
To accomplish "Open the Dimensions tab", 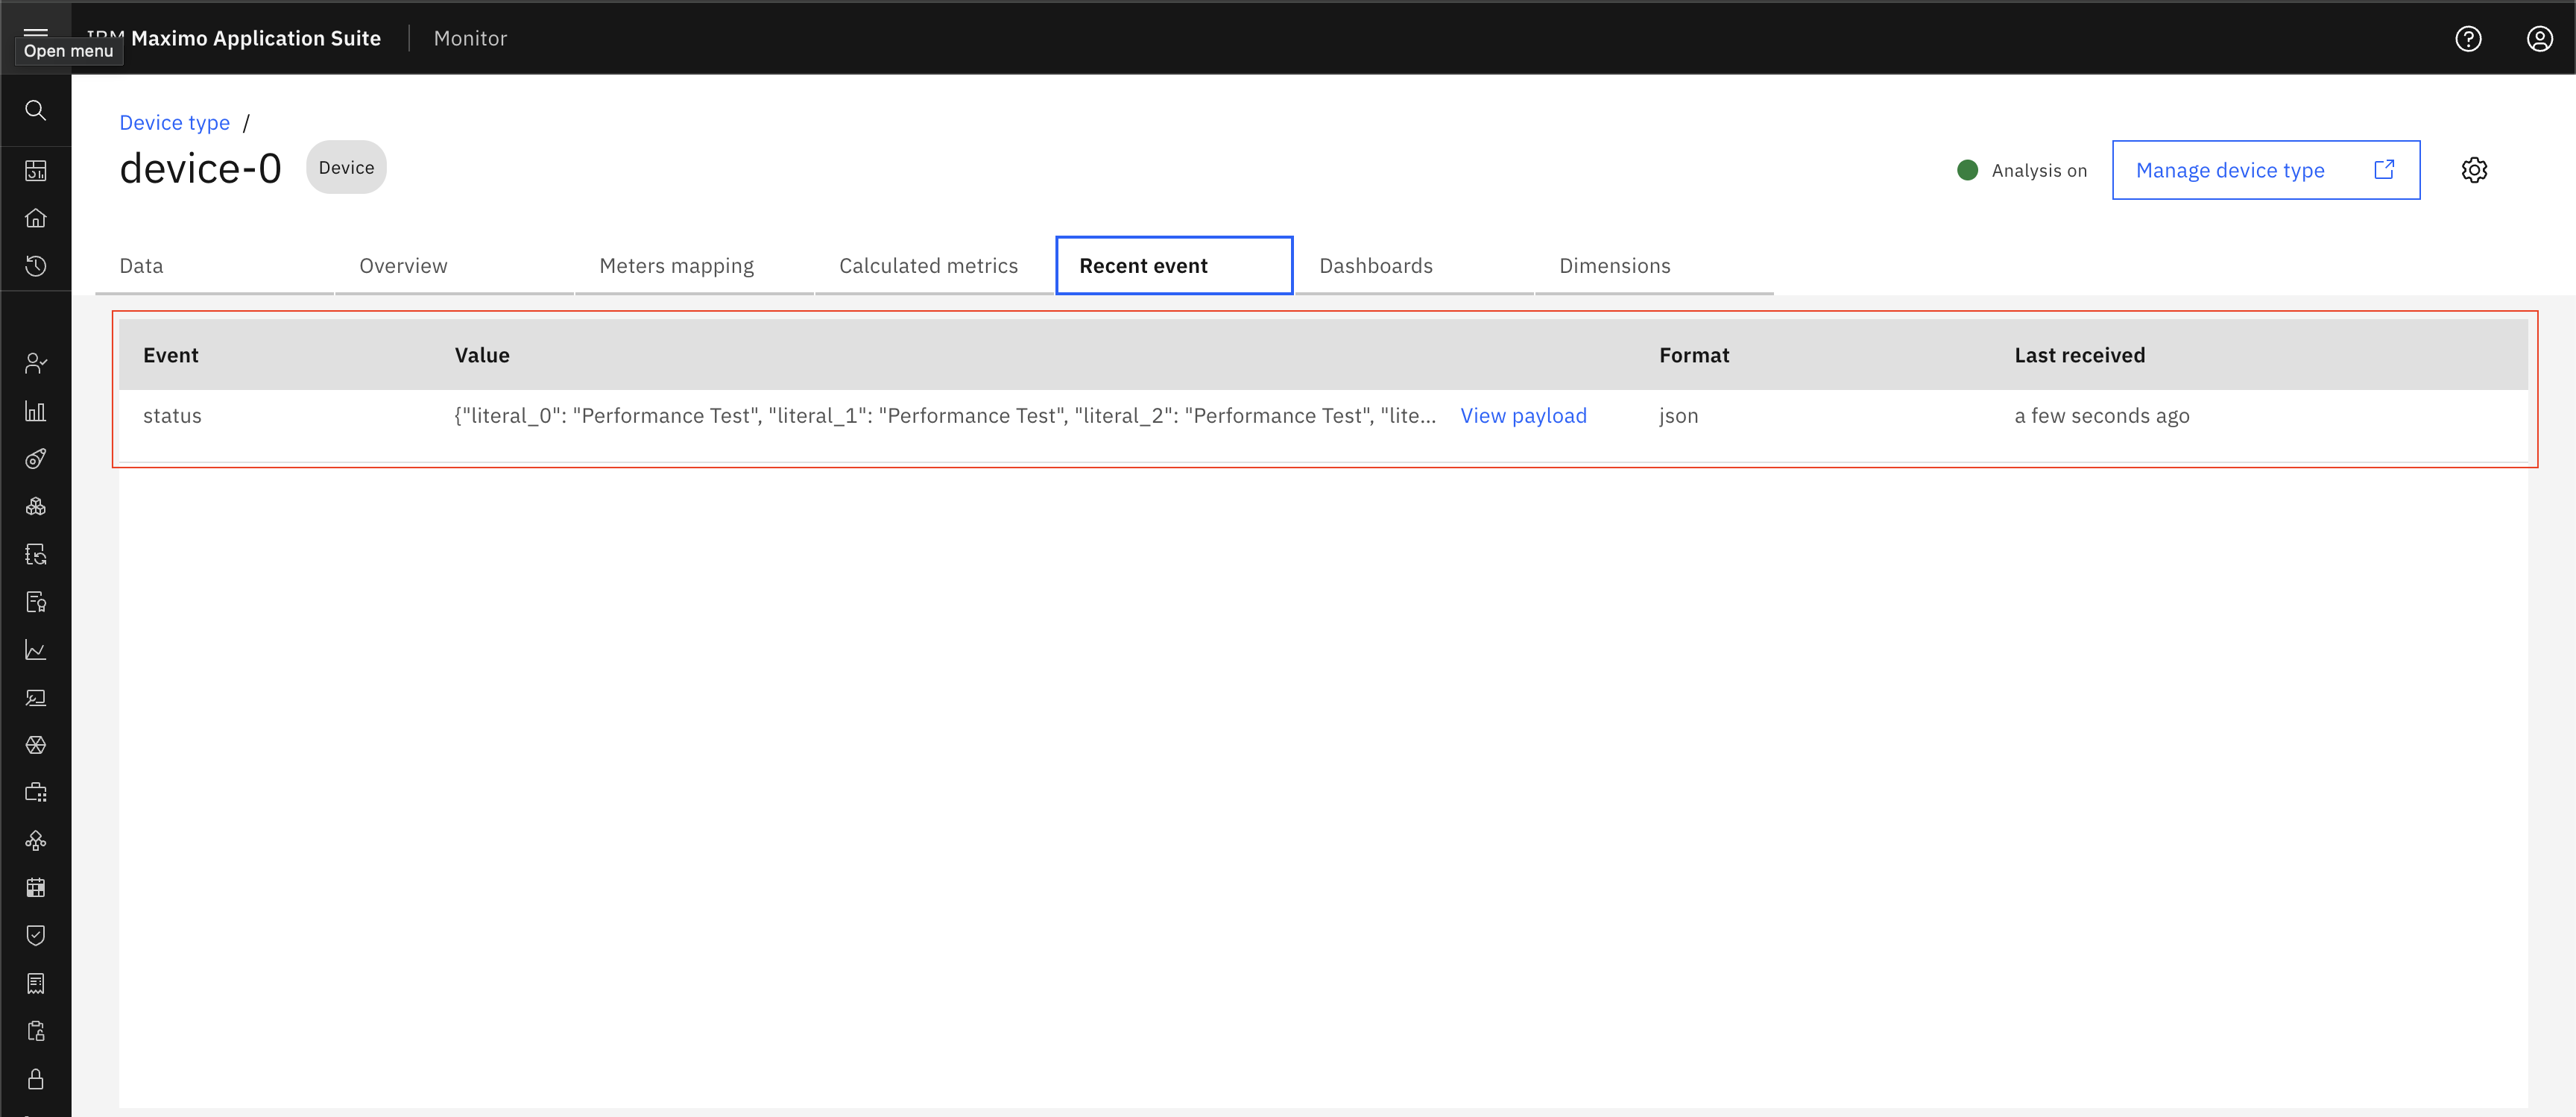I will (1655, 266).
